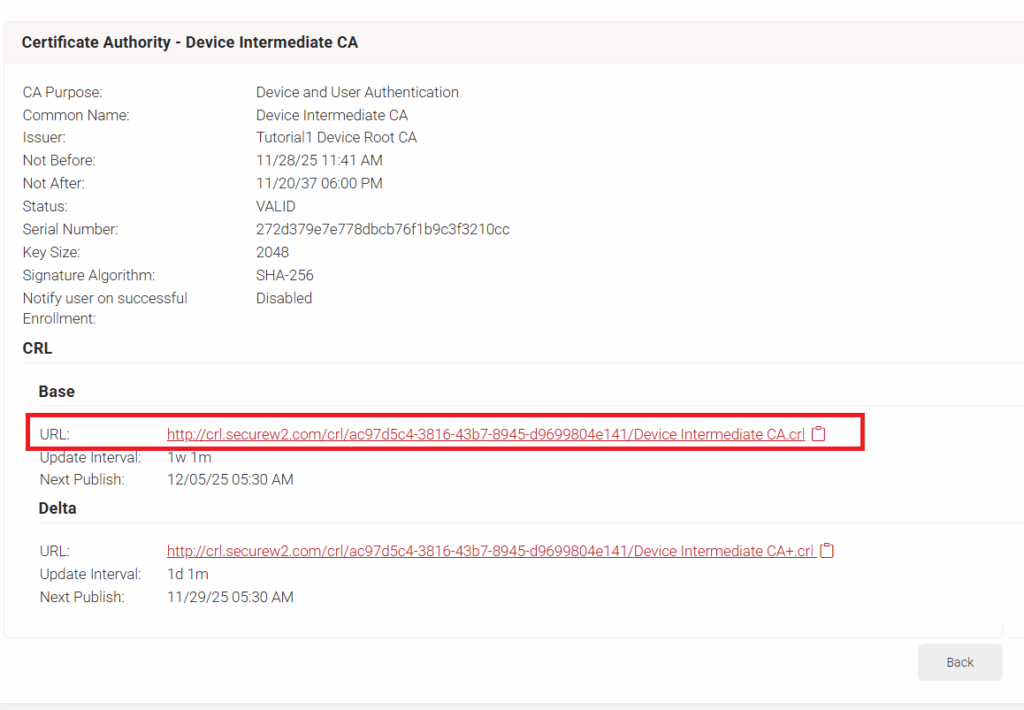Click the SHA-256 signature algorithm value
The height and width of the screenshot is (710, 1024).
[x=285, y=275]
